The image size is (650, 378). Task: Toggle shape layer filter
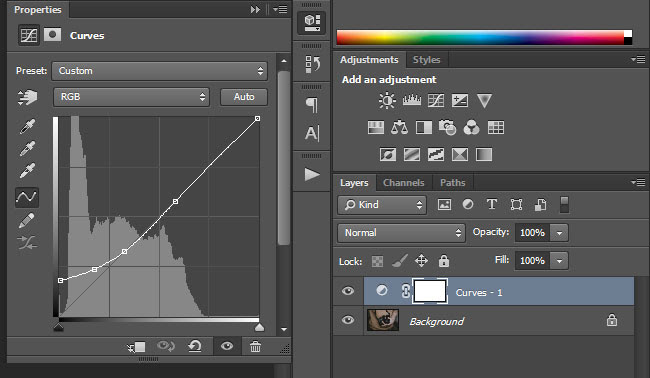(x=516, y=204)
